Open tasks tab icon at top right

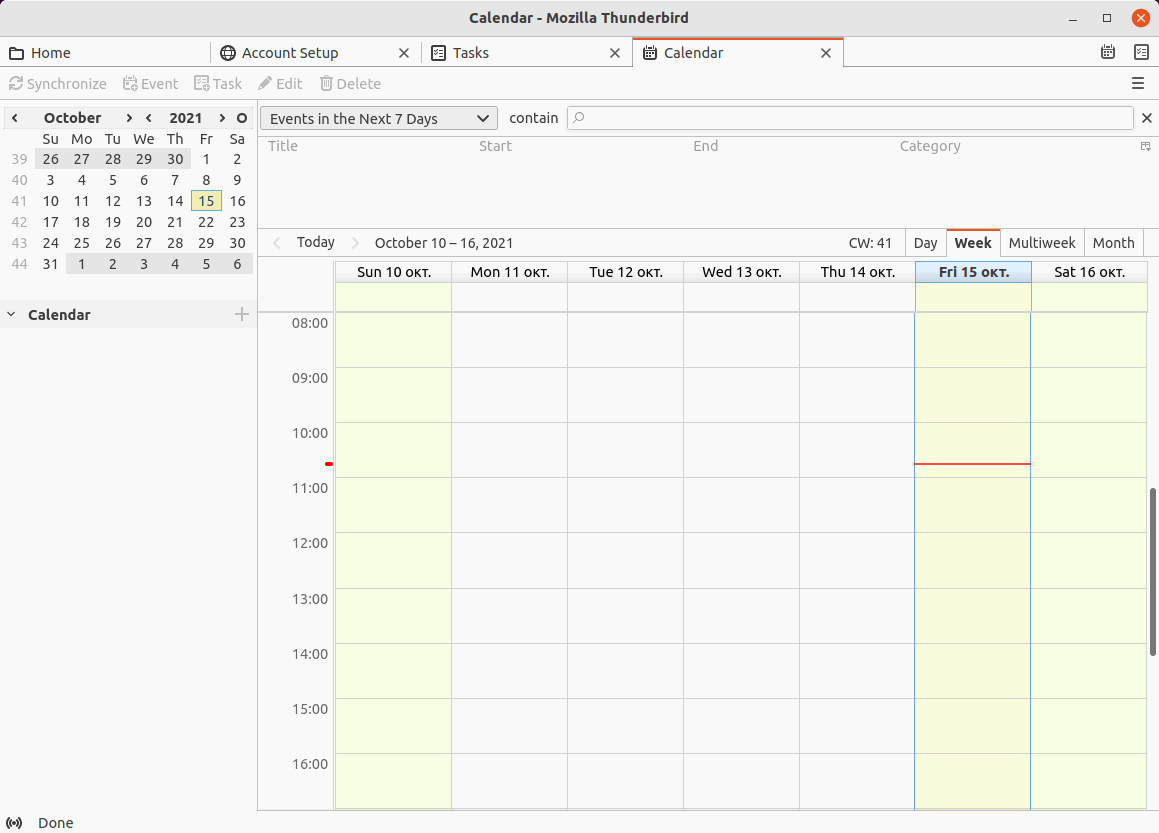point(1141,52)
